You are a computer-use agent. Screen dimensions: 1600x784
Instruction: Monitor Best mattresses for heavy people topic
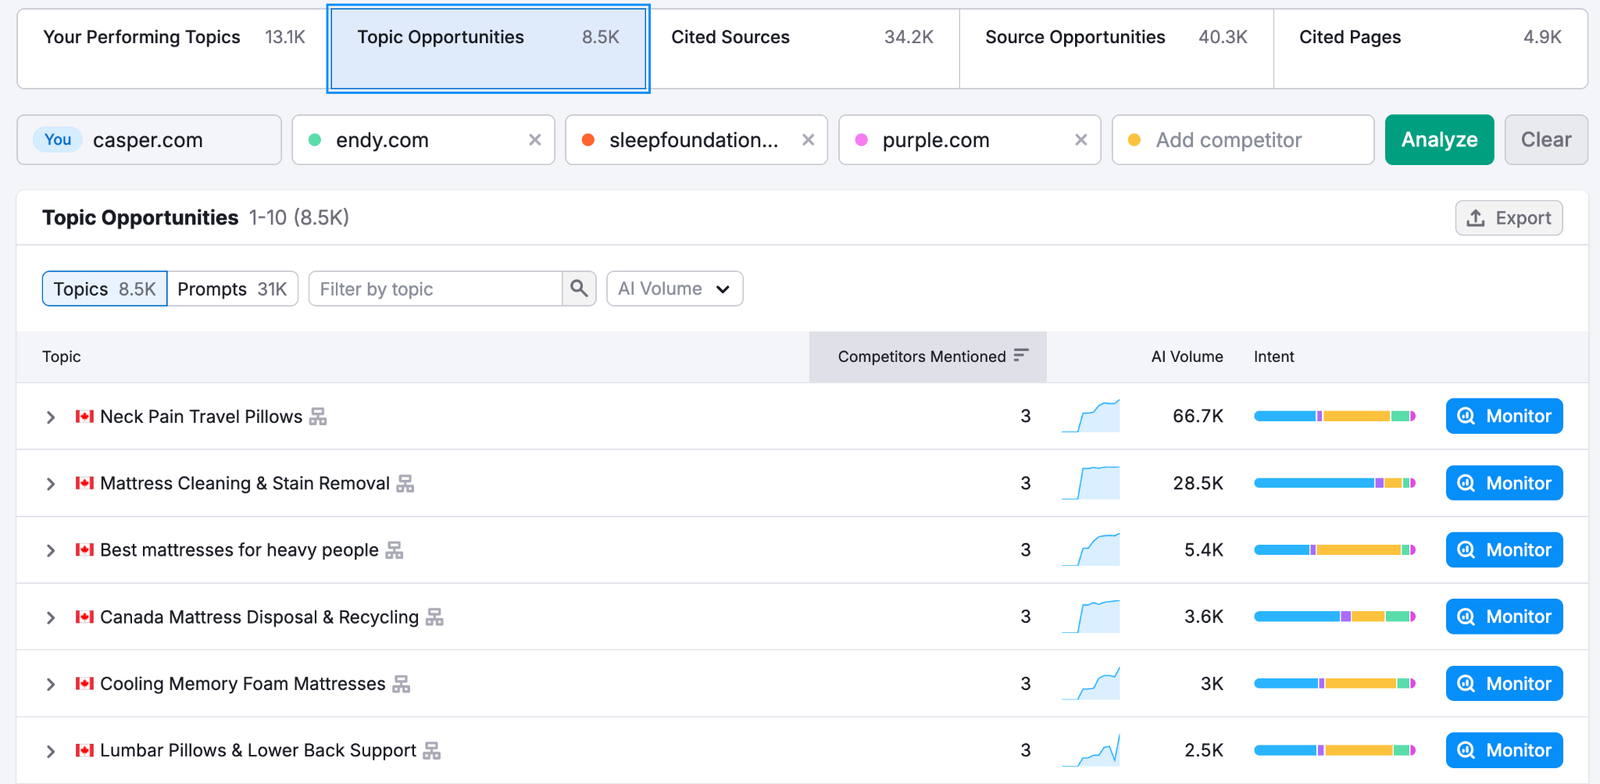click(x=1504, y=550)
